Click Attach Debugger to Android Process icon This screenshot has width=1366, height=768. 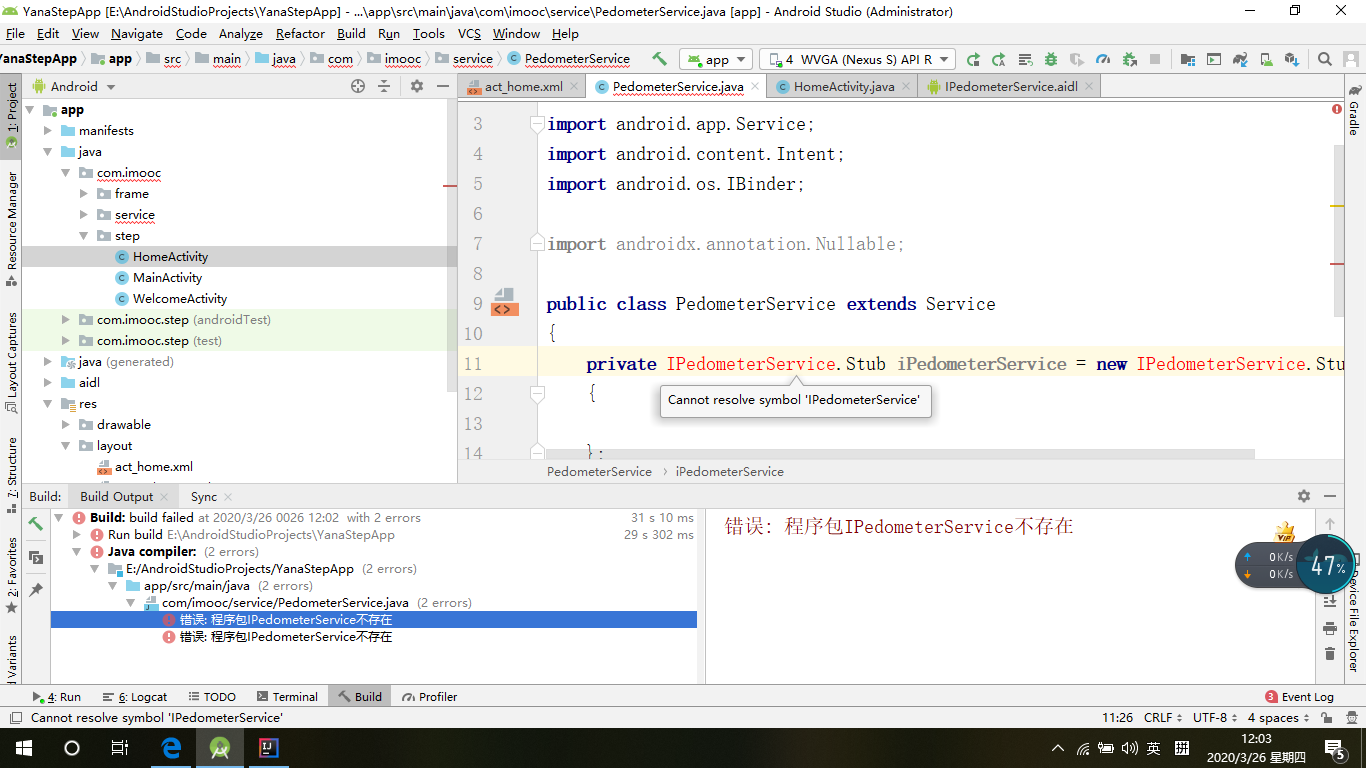coord(1129,59)
